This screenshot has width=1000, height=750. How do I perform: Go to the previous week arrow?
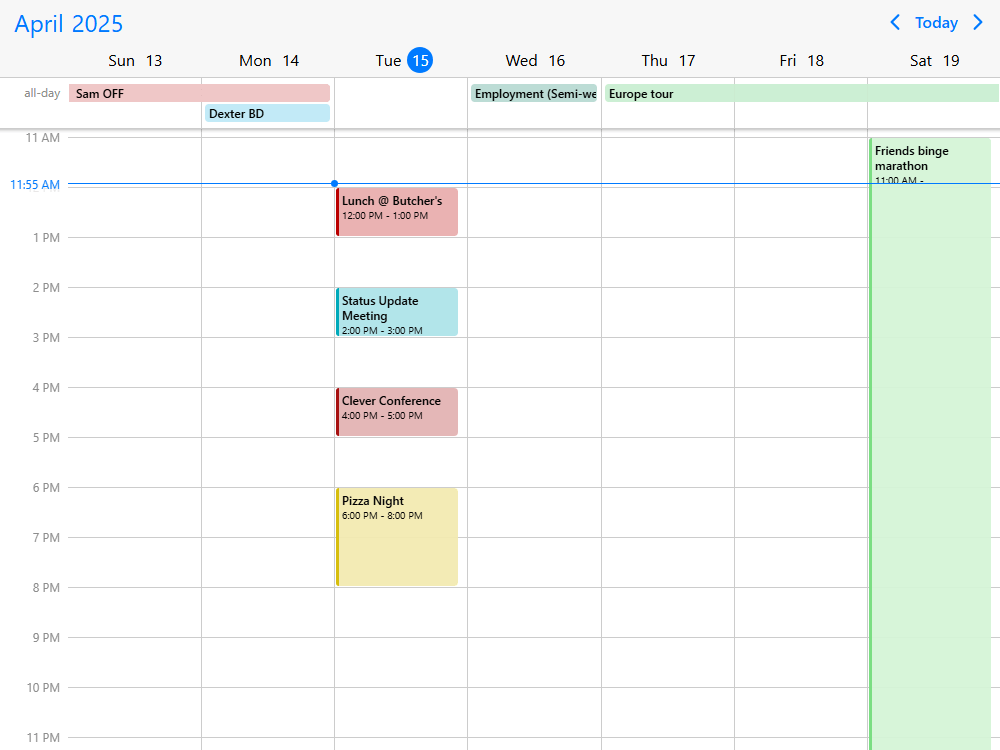(x=895, y=23)
